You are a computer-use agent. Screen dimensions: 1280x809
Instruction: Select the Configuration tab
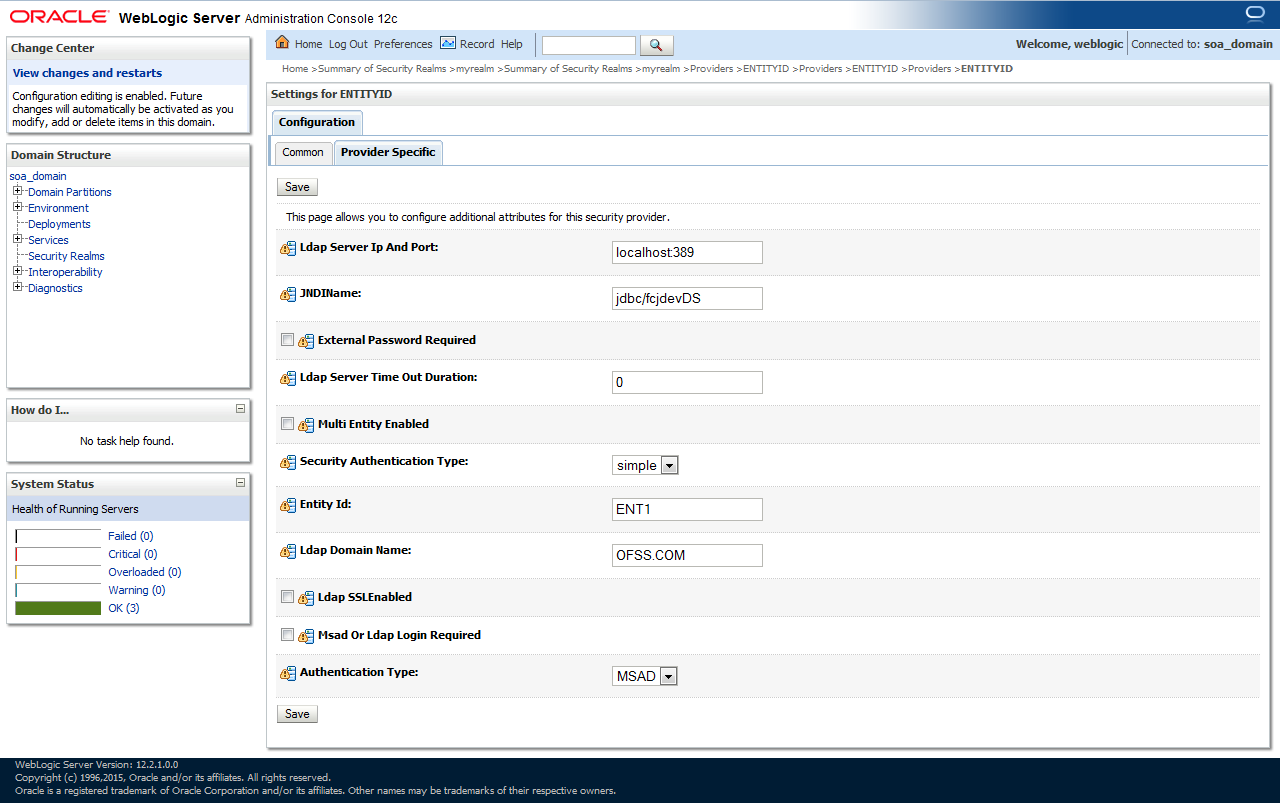317,122
